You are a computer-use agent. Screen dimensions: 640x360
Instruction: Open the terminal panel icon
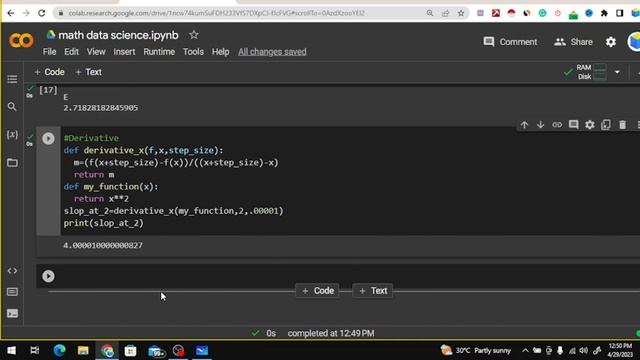pos(12,313)
